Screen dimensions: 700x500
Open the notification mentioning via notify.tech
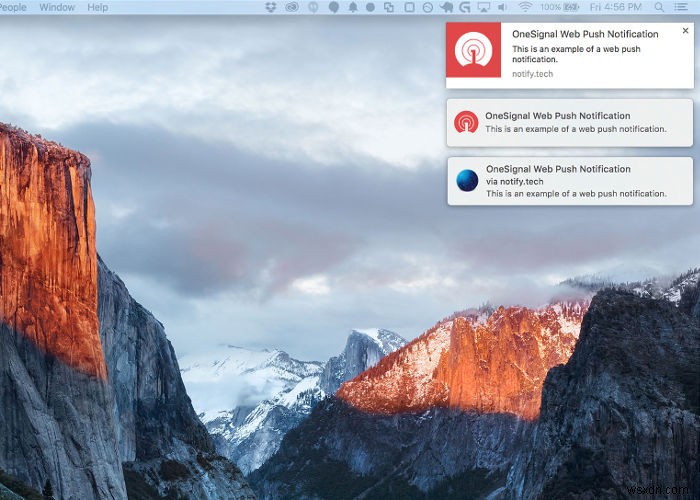coord(570,181)
